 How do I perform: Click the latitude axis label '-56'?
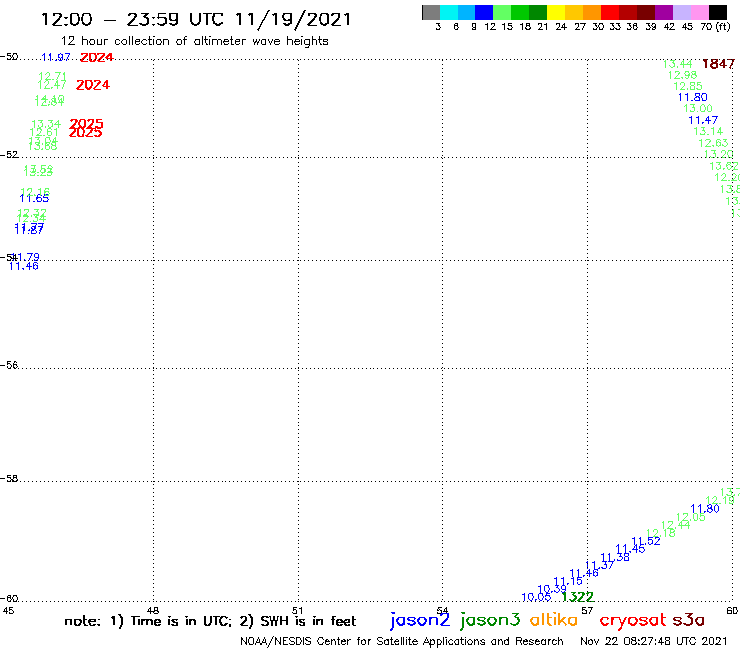tap(9, 365)
